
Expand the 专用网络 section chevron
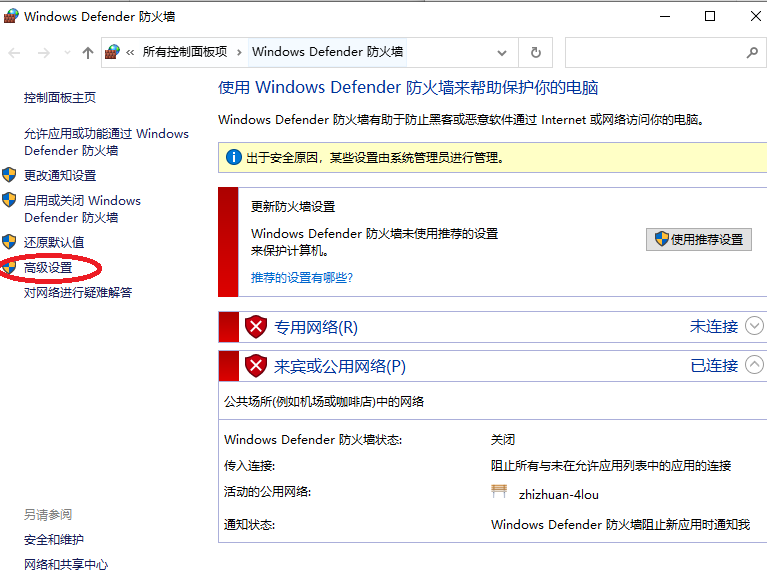click(754, 326)
